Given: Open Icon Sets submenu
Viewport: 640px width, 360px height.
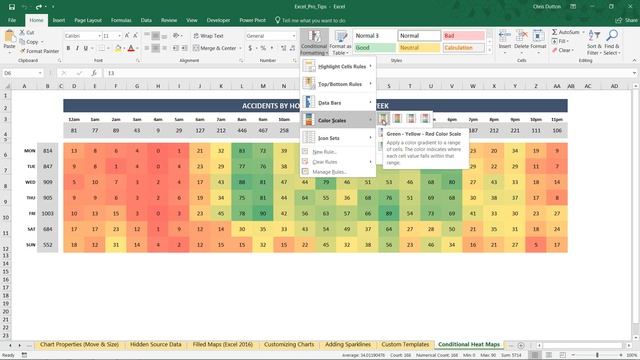Looking at the screenshot, I should (338, 138).
